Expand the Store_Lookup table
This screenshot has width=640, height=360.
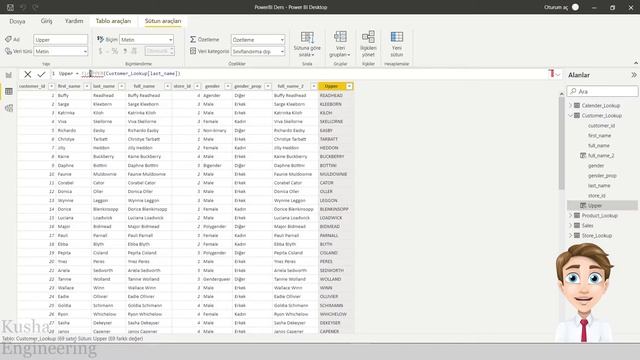(x=571, y=236)
